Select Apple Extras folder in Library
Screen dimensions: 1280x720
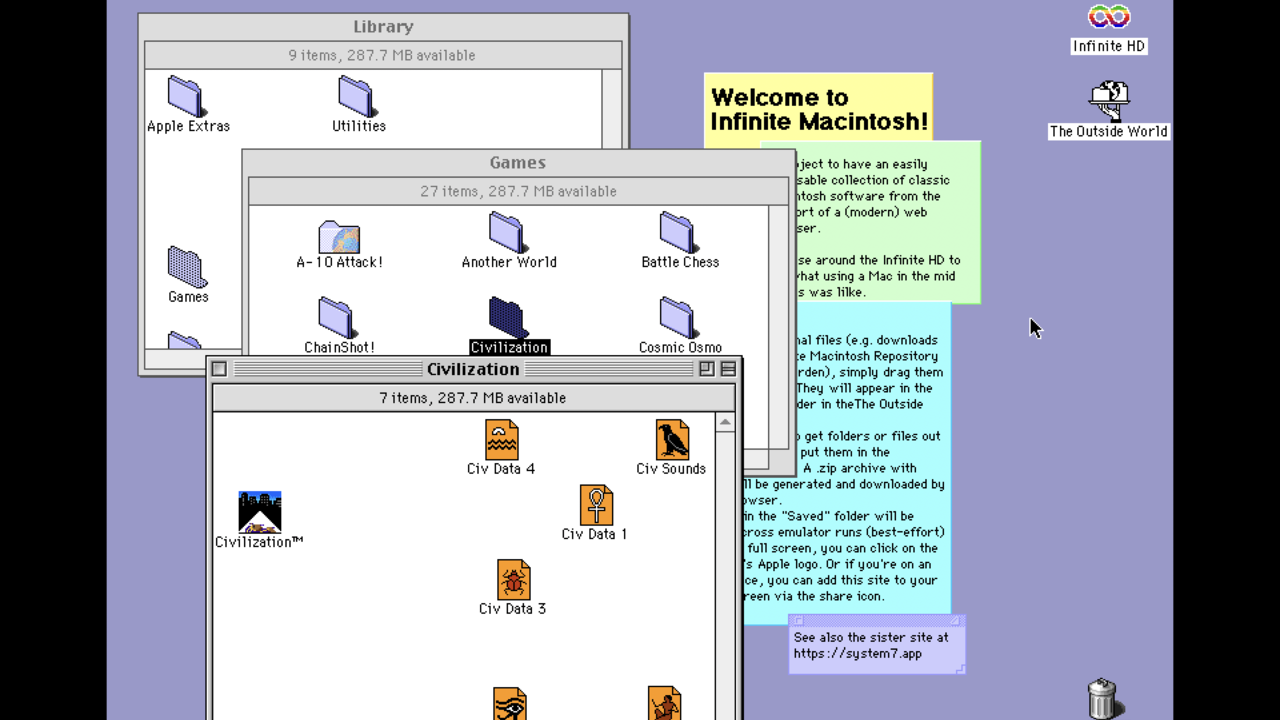[186, 96]
